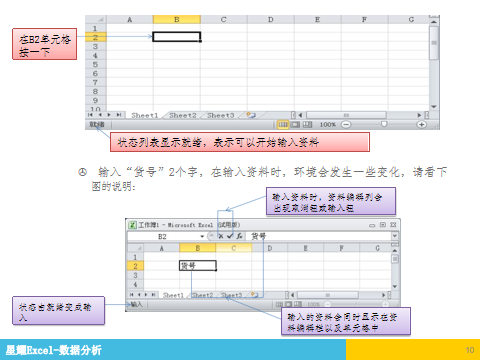Go to the next sheet in the 工作簿1 window
Viewport: 480px width, 360px height.
[x=146, y=295]
